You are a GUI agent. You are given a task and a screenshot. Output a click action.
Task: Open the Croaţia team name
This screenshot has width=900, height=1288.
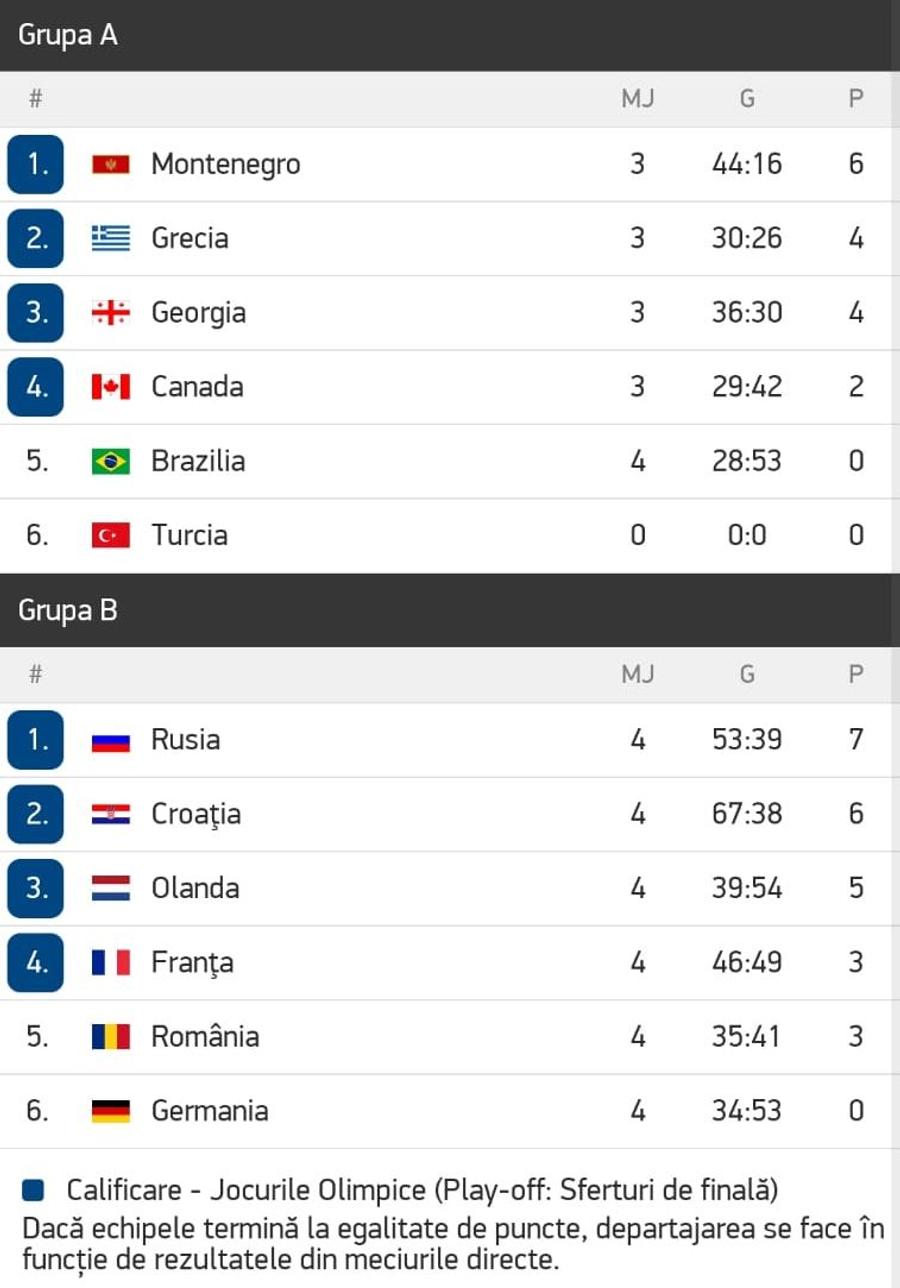196,815
